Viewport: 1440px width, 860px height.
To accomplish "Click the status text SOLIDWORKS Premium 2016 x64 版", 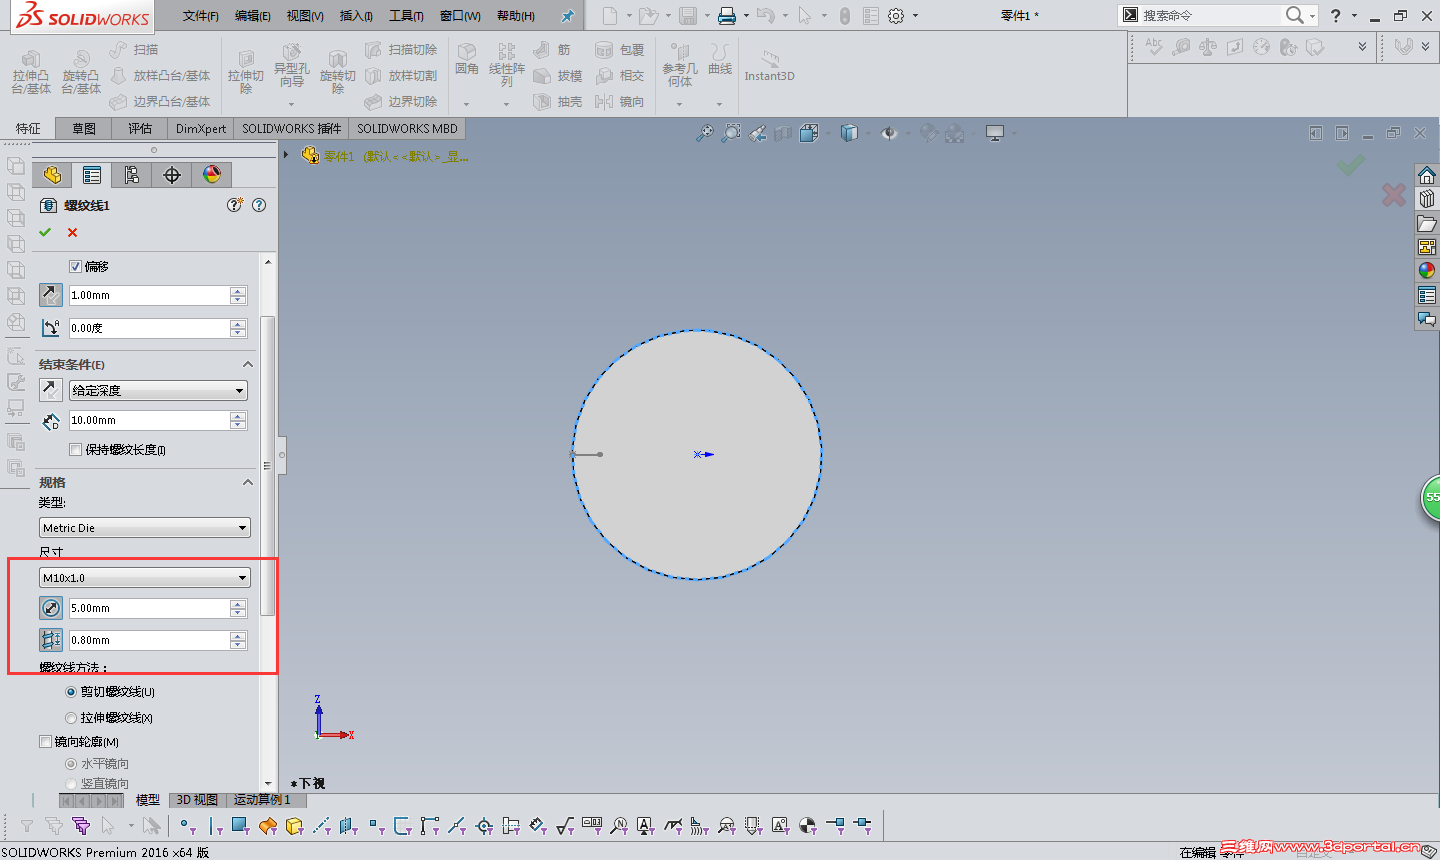I will coord(105,852).
